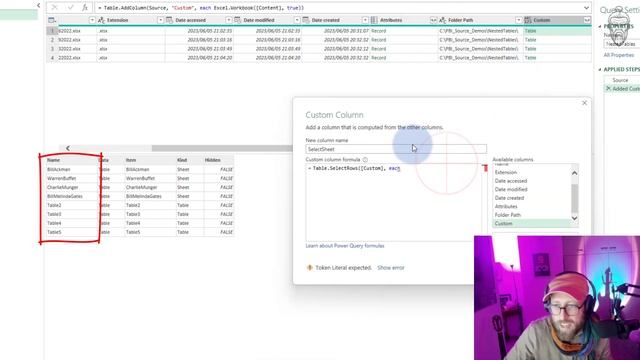Click WarrenBuffet cell in preview Name column
640x360 pixels.
61,178
